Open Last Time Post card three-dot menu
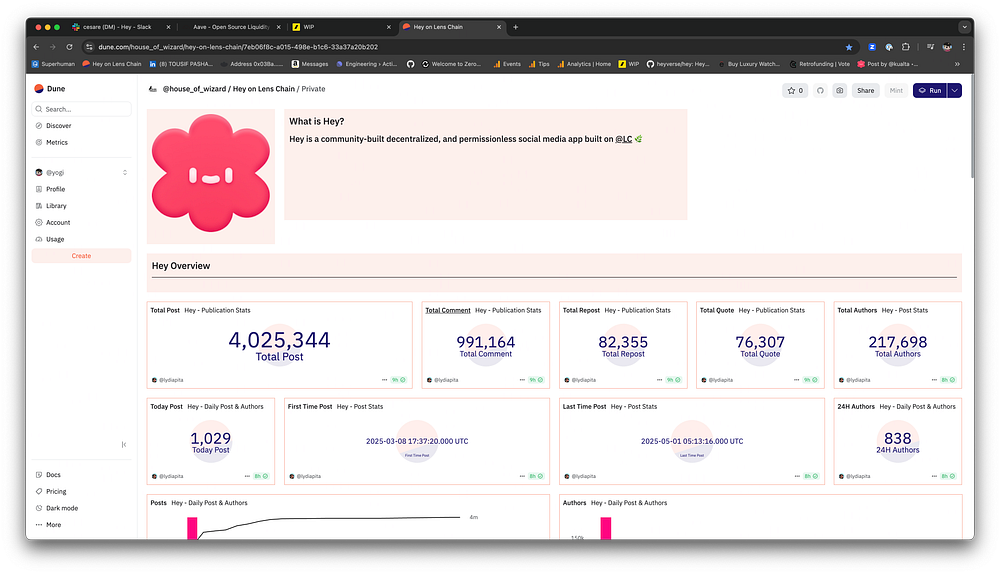1000x574 pixels. click(797, 476)
